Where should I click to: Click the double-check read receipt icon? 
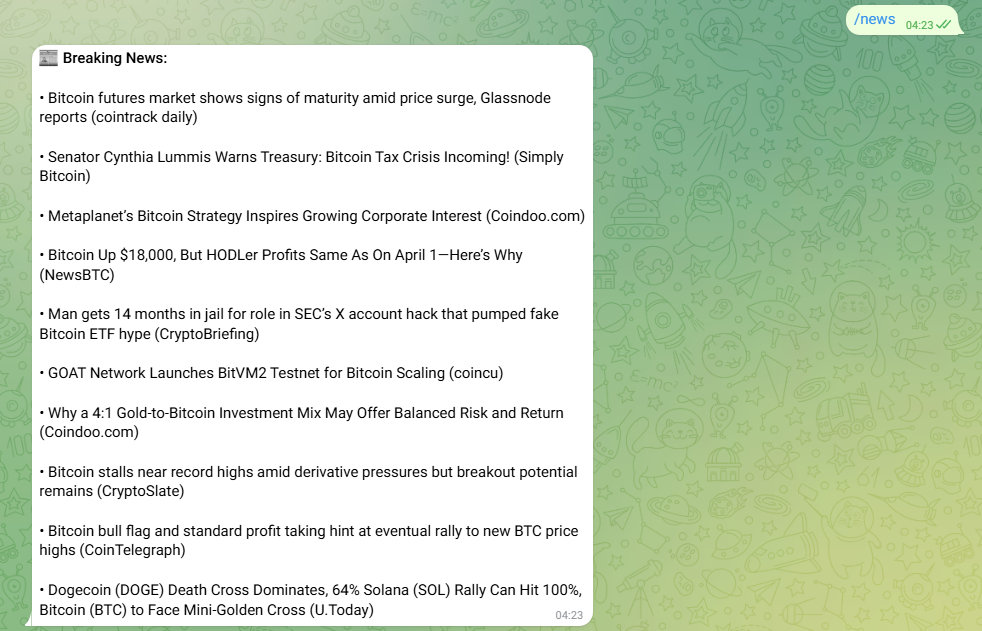tap(944, 24)
